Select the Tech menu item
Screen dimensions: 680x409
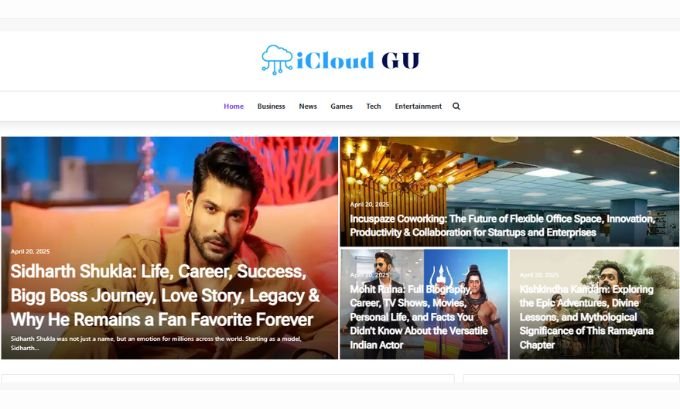click(373, 106)
